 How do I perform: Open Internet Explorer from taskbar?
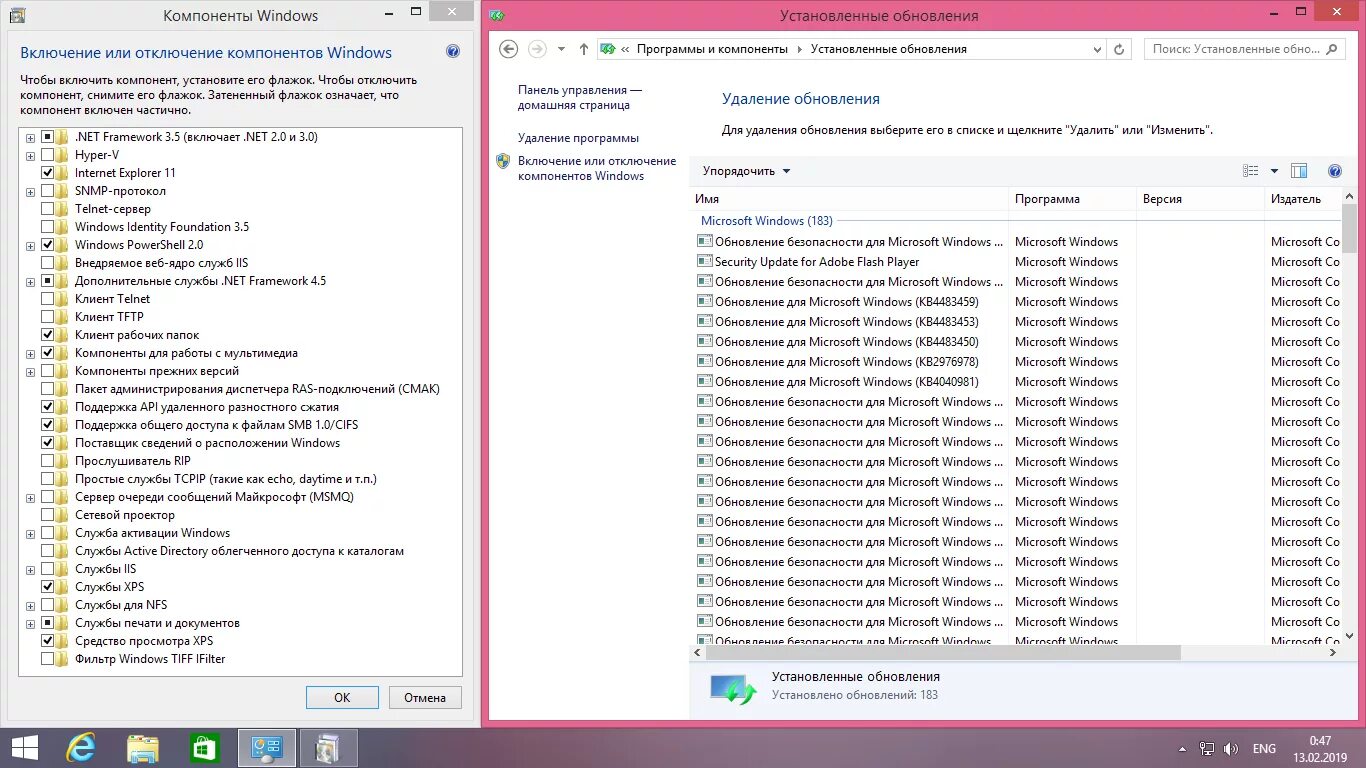coord(80,748)
